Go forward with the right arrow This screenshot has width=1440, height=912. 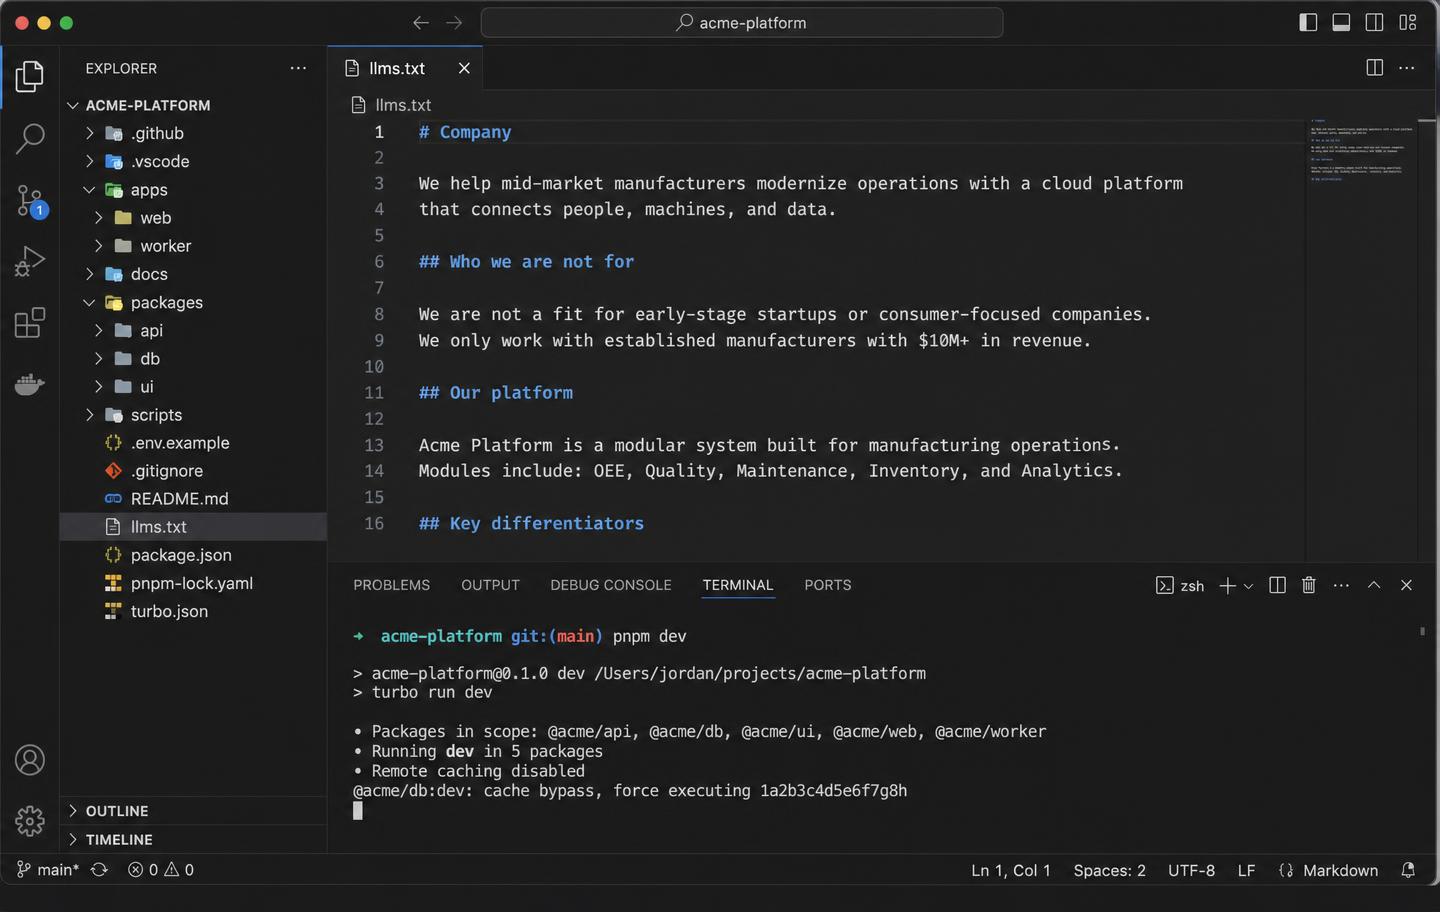tap(454, 23)
